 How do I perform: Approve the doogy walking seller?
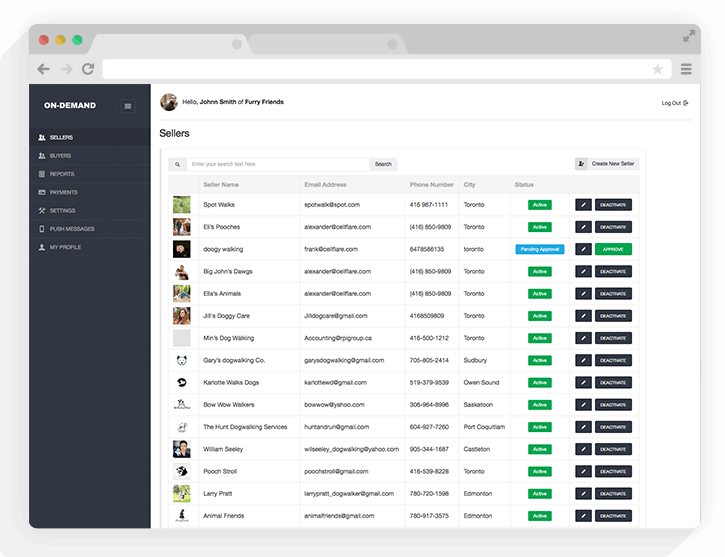tap(613, 249)
